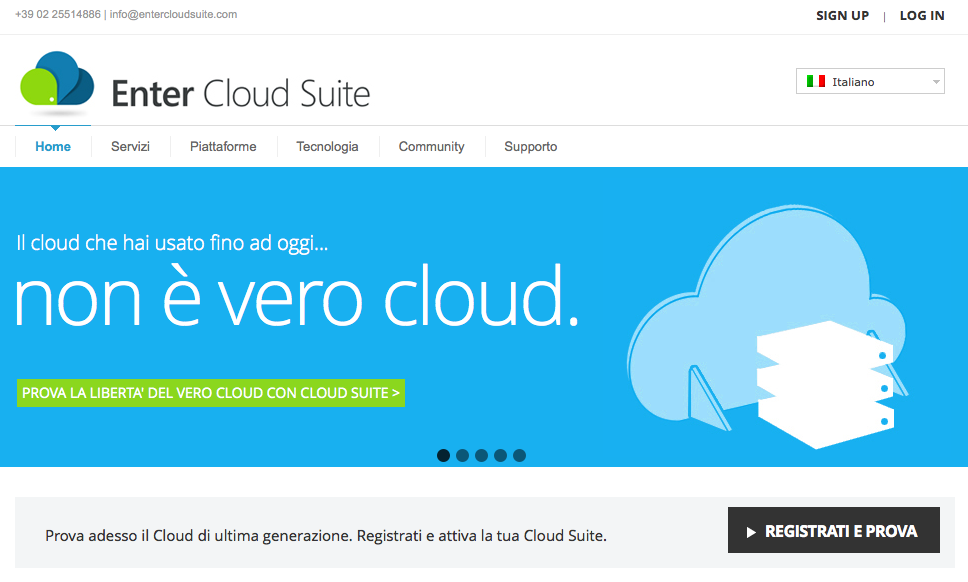Image resolution: width=968 pixels, height=582 pixels.
Task: Select the first carousel dot
Action: coord(443,455)
